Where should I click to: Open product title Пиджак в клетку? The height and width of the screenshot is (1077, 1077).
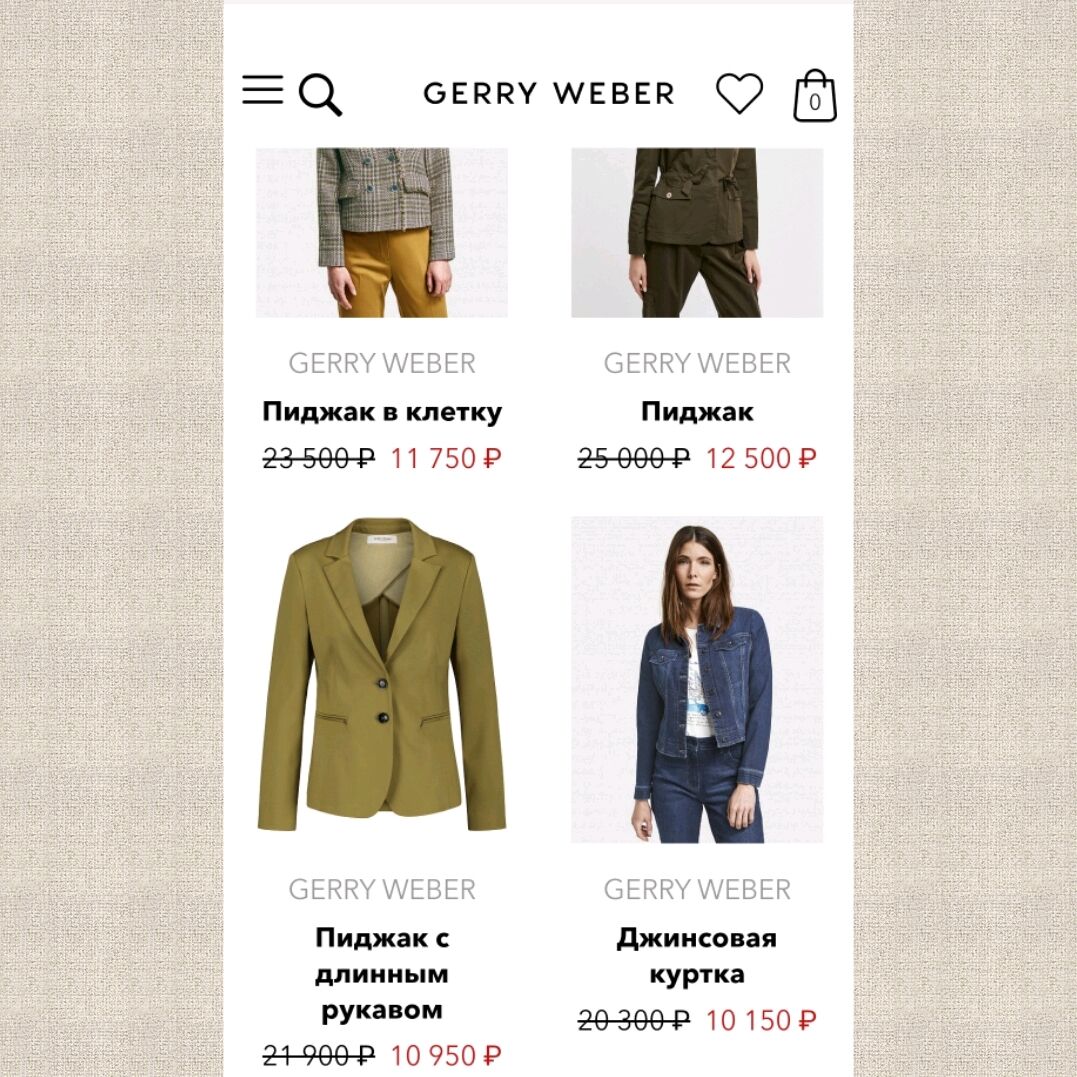coord(382,411)
